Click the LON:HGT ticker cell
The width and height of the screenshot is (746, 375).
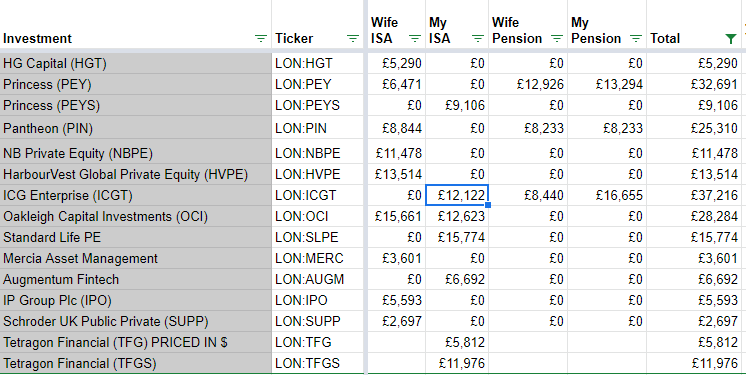317,63
